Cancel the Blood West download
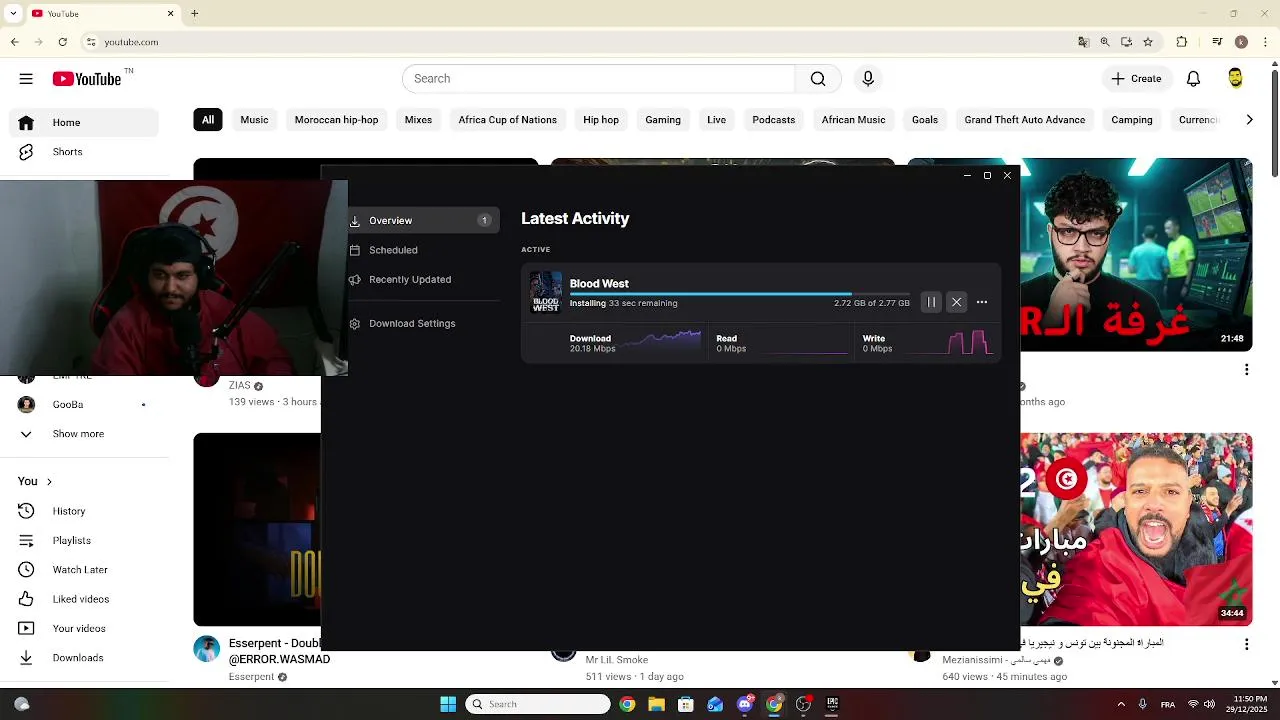This screenshot has height=720, width=1280. point(957,302)
